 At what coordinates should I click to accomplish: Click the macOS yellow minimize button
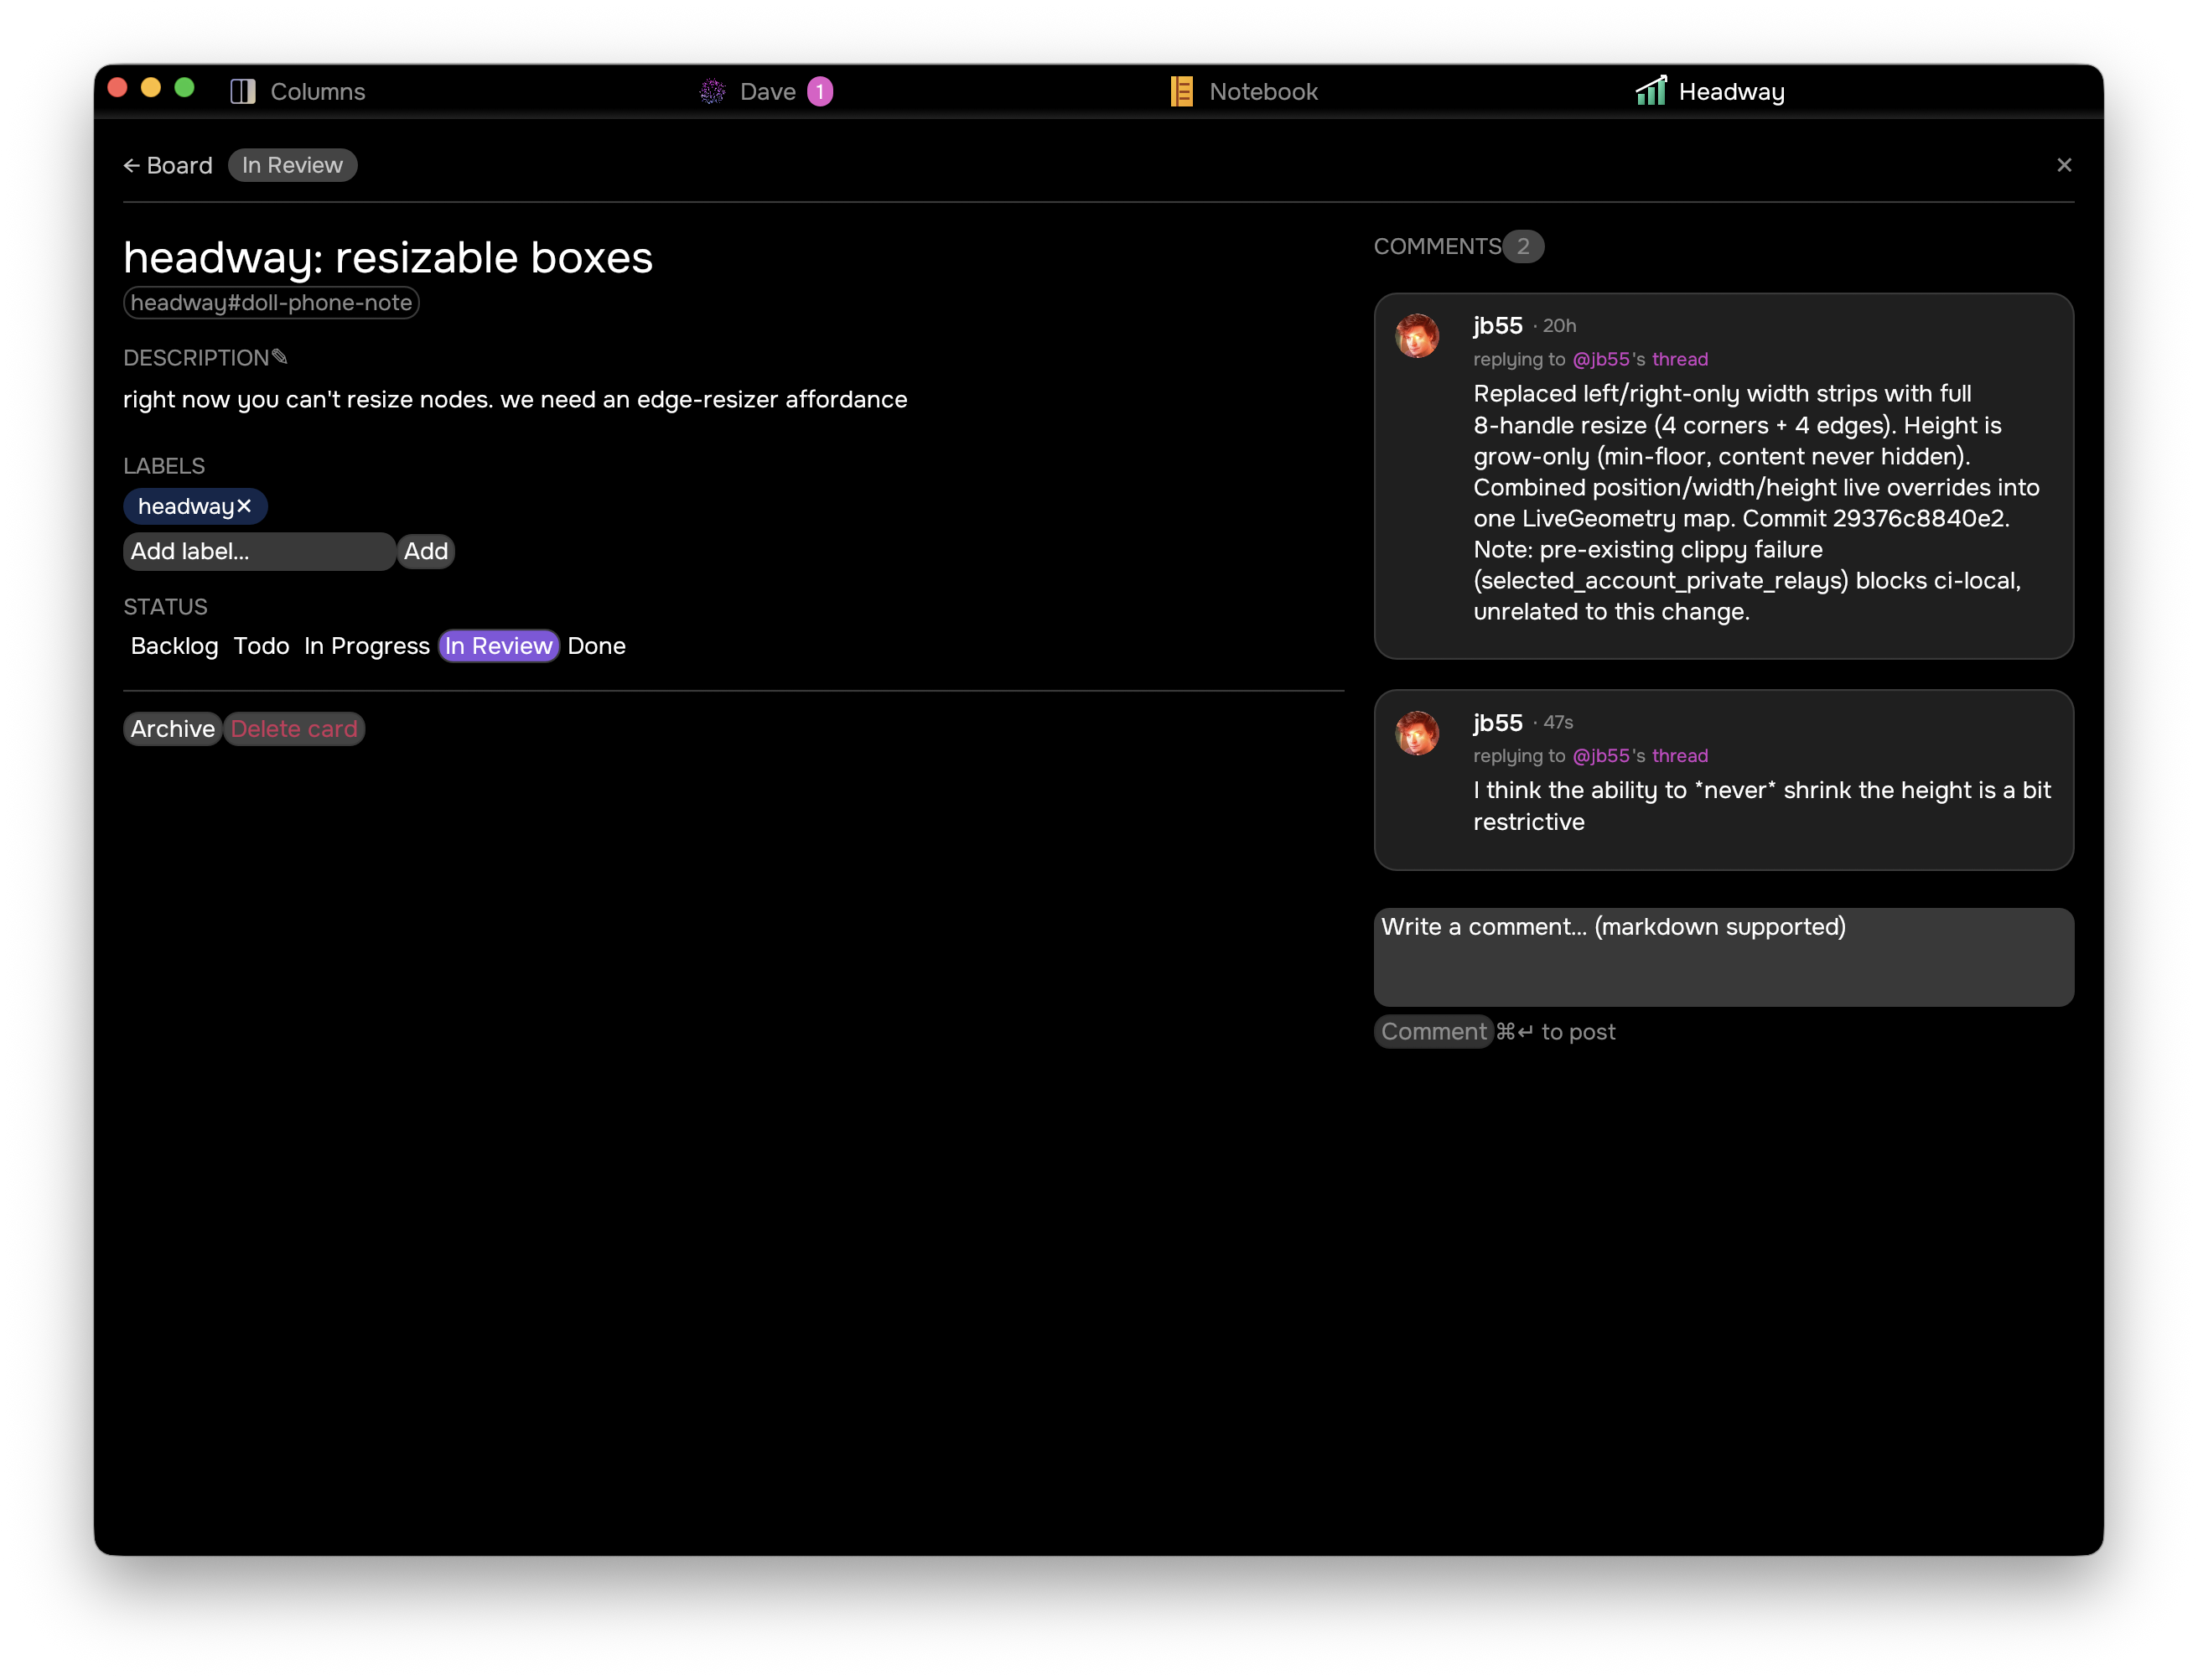point(151,88)
